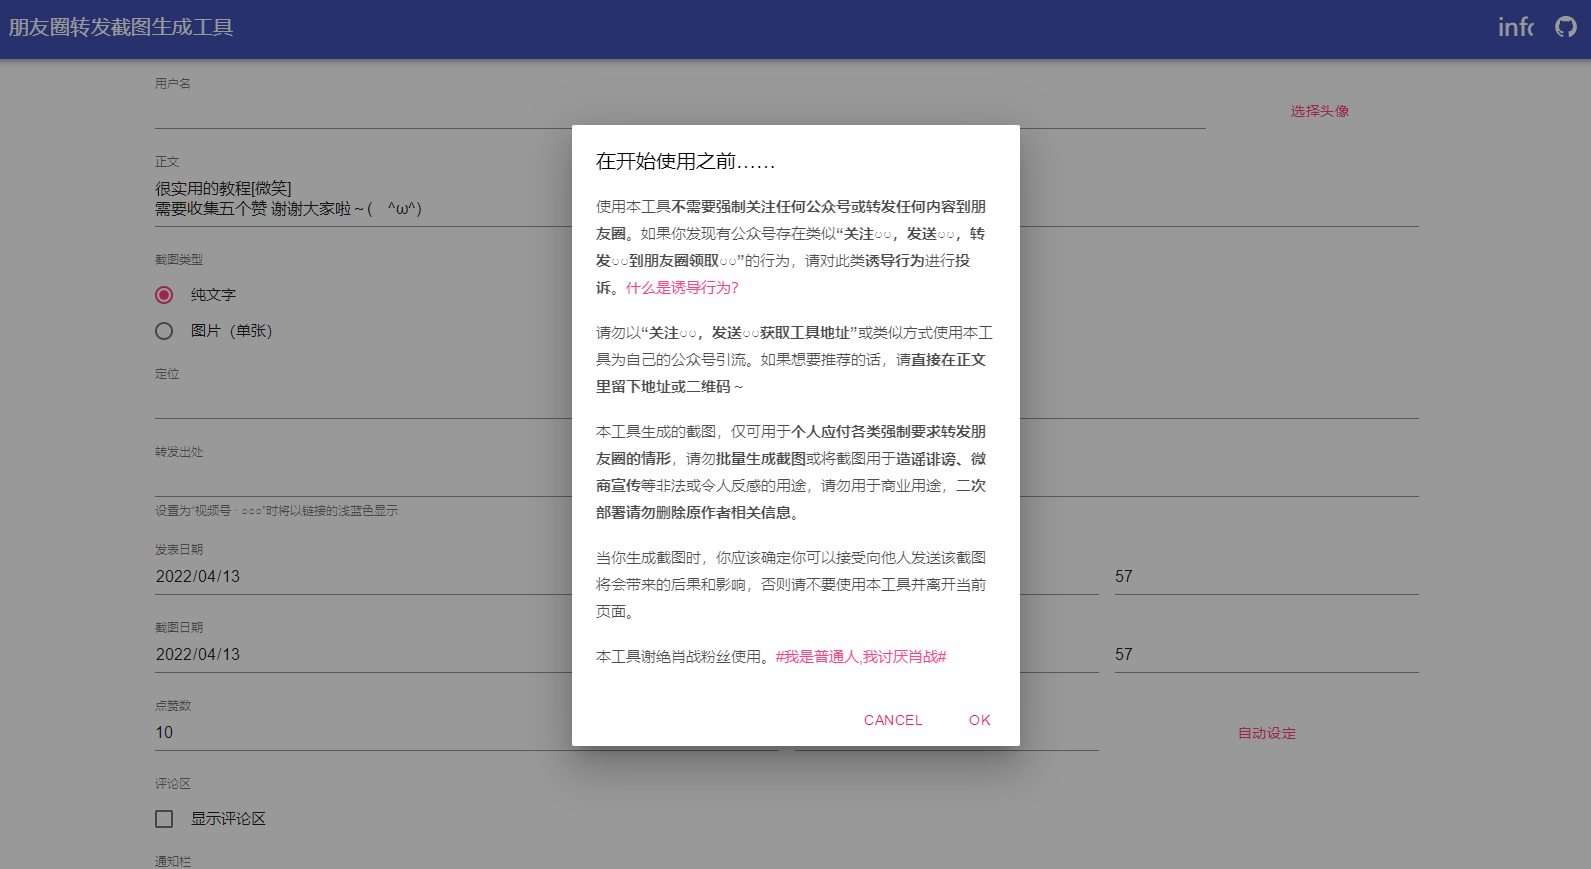This screenshot has width=1591, height=869.
Task: Open the #我是普通人,我讨厌肖战# hashtag link
Action: coord(860,657)
